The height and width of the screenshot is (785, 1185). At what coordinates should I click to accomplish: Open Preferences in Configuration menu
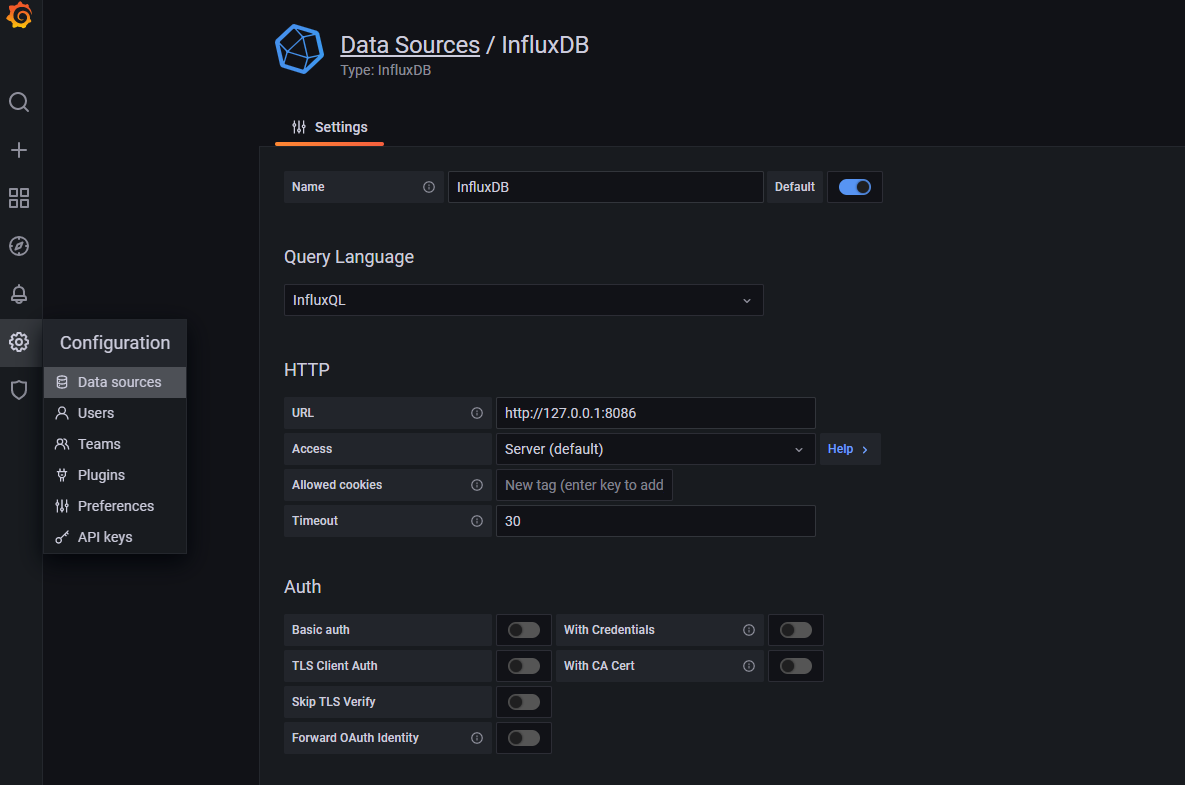point(115,506)
